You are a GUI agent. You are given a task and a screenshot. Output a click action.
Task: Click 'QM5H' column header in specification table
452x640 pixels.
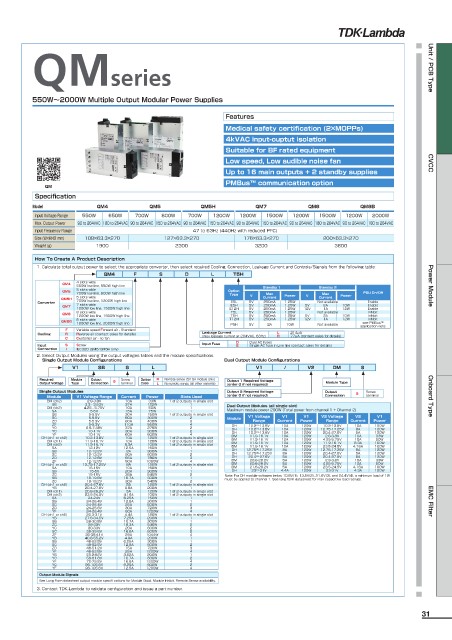208,207
